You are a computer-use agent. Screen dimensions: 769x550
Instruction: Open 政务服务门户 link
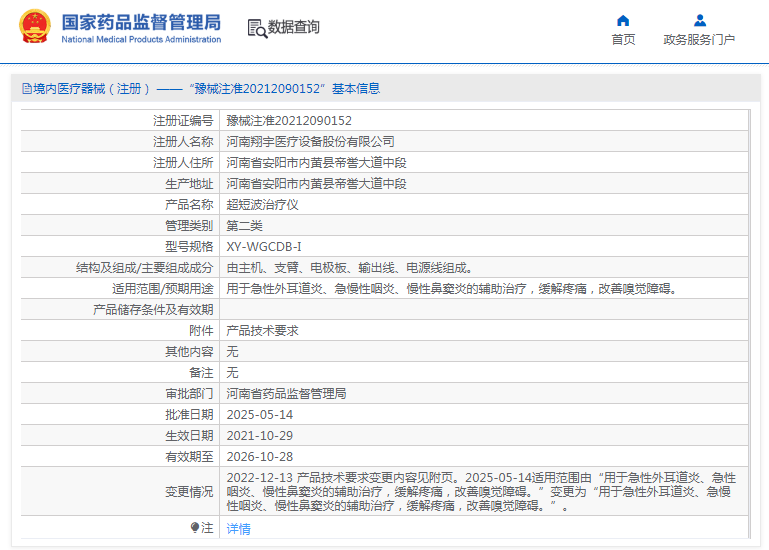pos(699,39)
